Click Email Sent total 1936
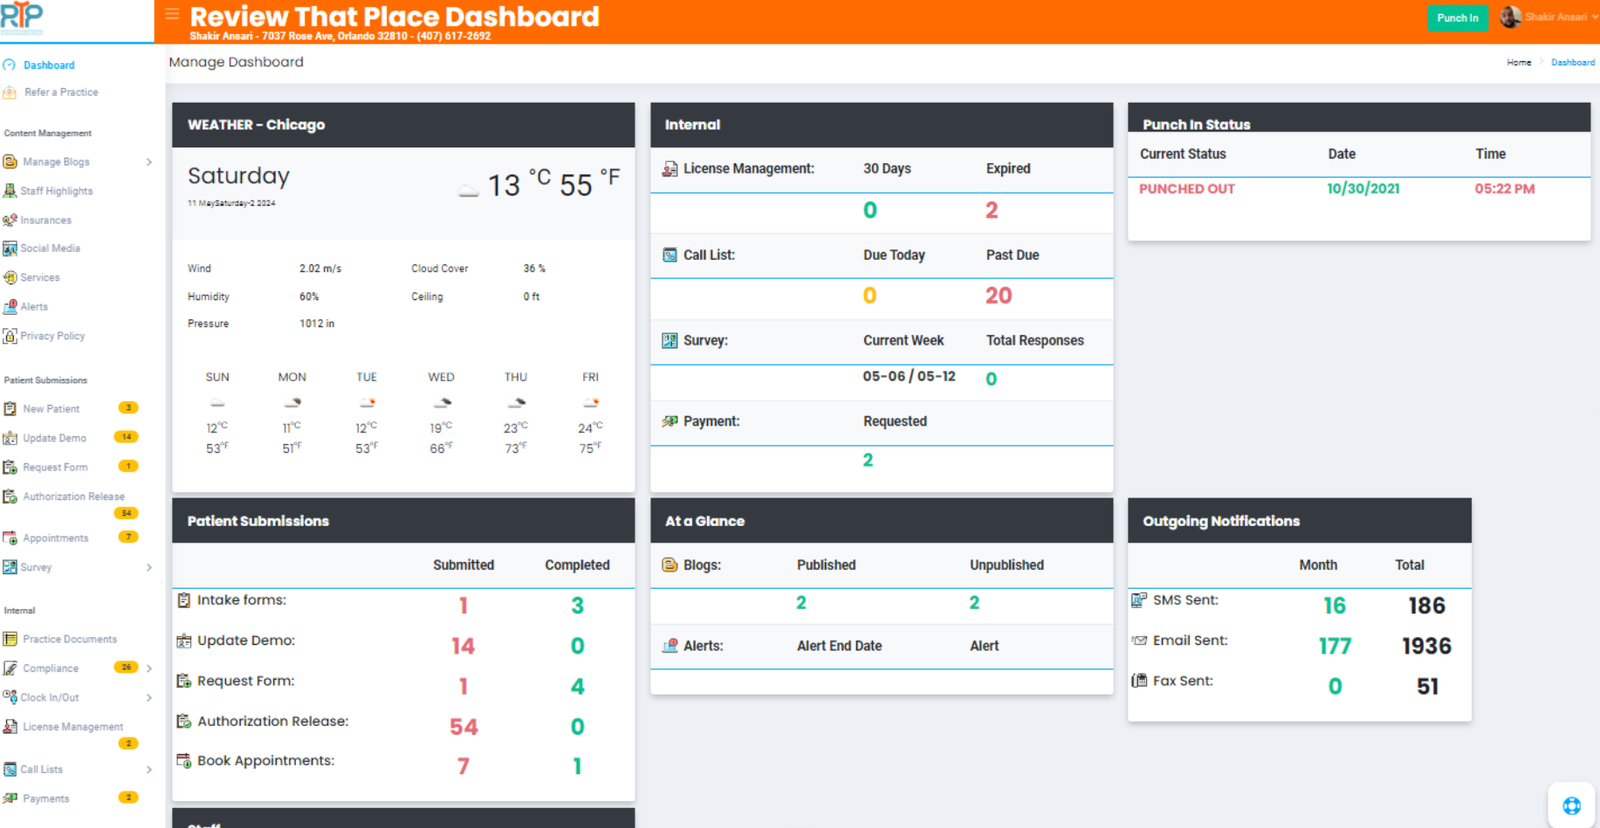The height and width of the screenshot is (828, 1600). 1426,646
